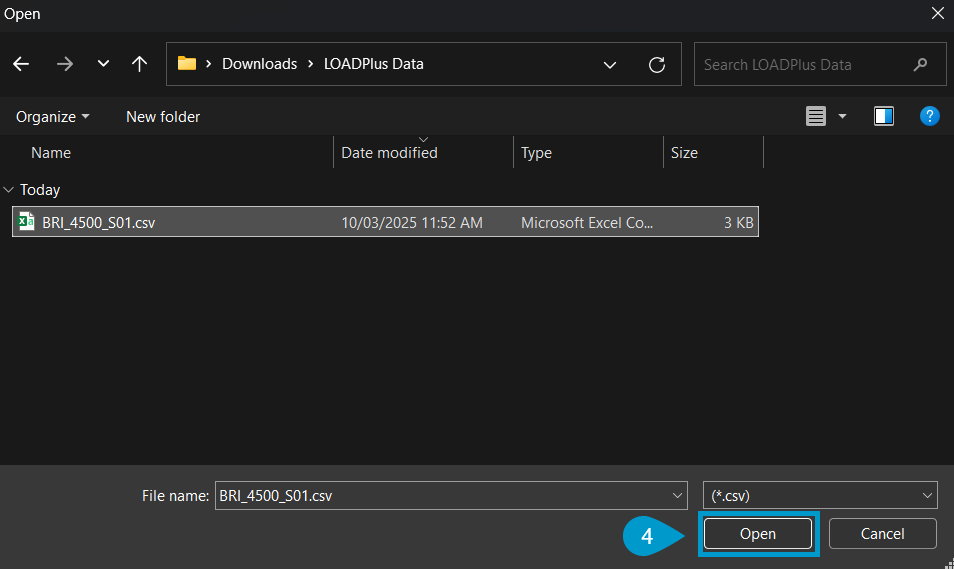Viewport: 954px width, 569px height.
Task: Select LOADPlus Data breadcrumb segment
Action: 374,64
